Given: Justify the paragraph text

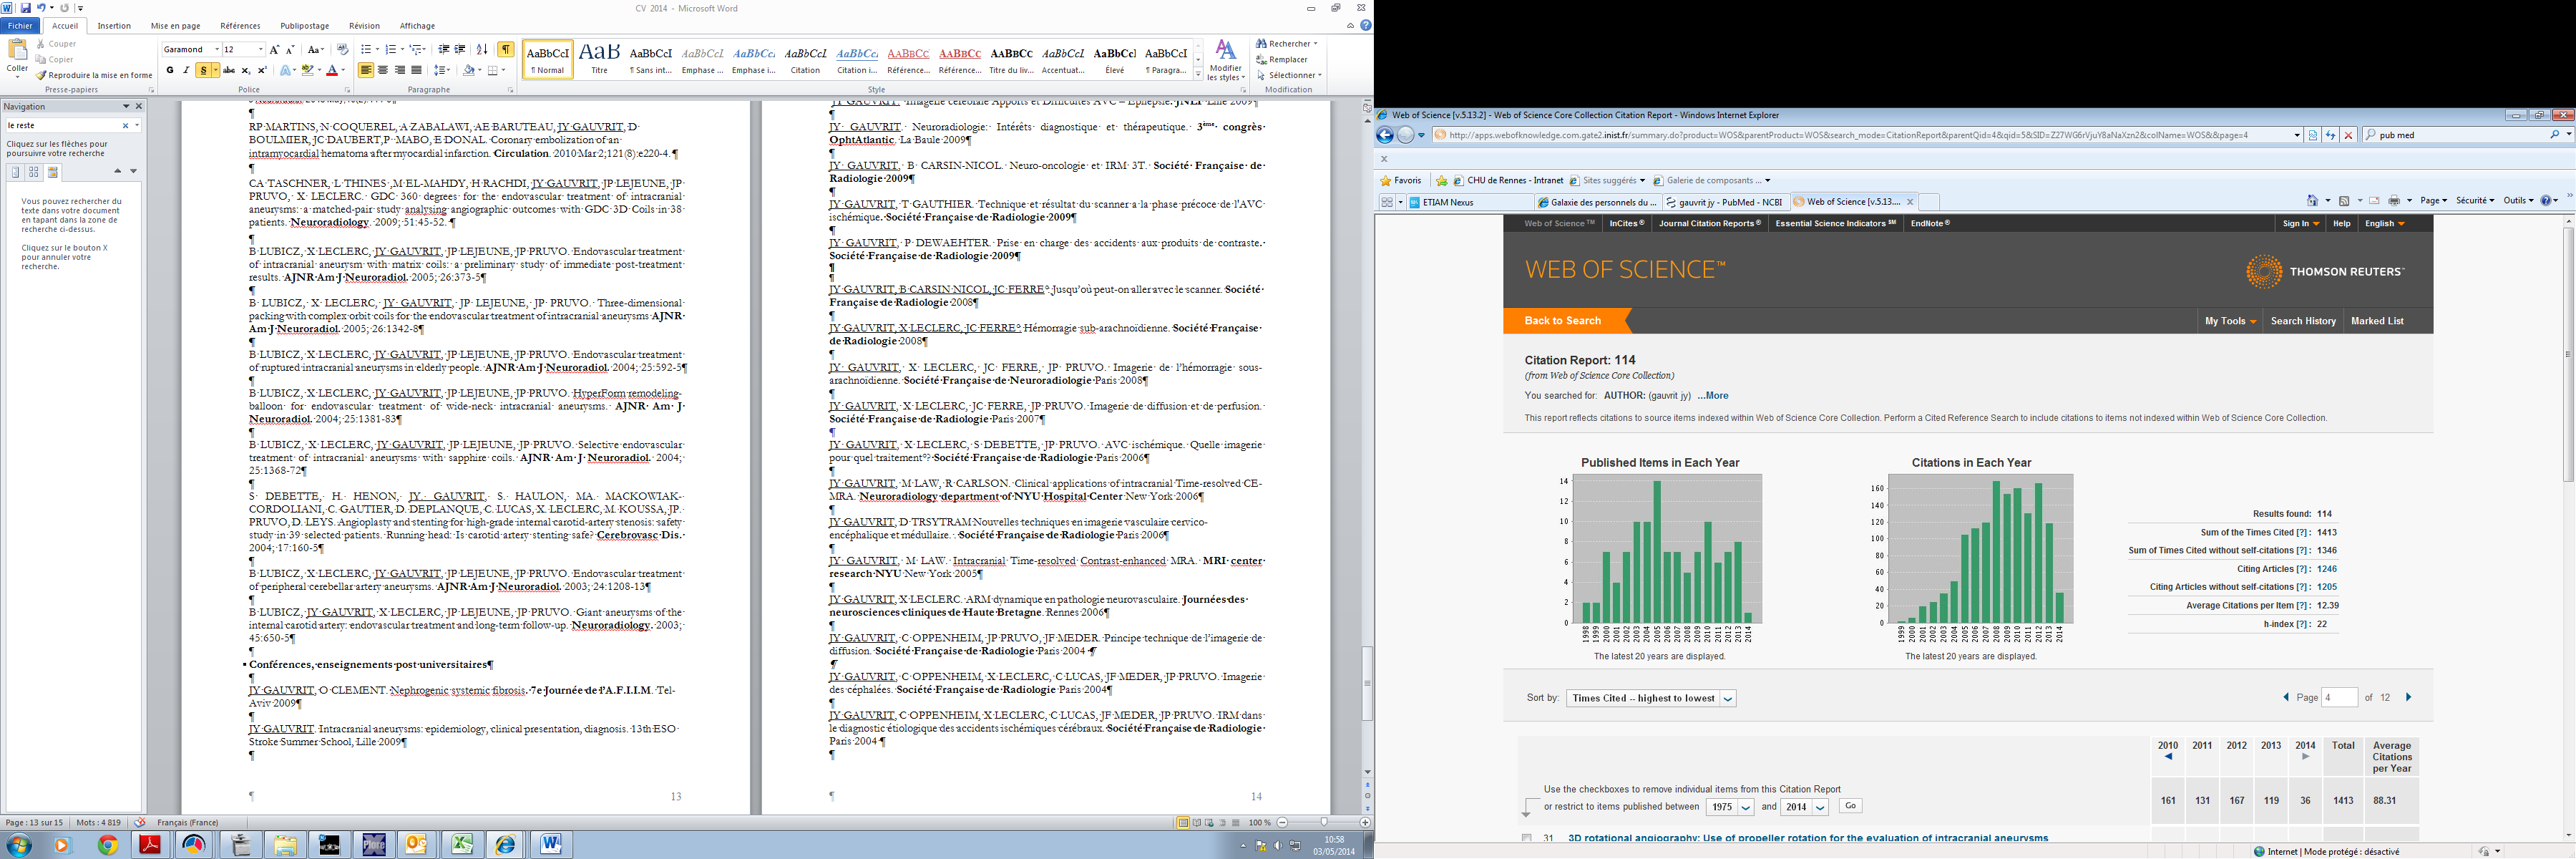Looking at the screenshot, I should click(417, 70).
